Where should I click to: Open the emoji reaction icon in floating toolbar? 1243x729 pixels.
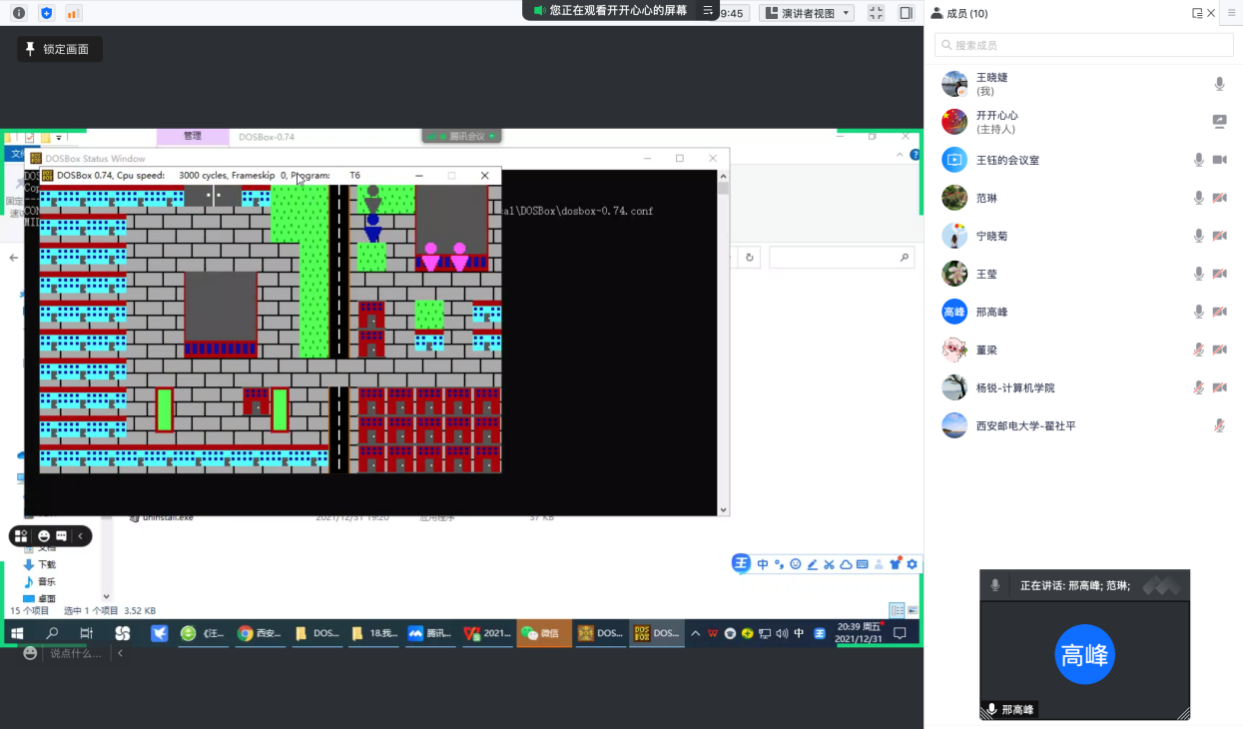coord(43,537)
